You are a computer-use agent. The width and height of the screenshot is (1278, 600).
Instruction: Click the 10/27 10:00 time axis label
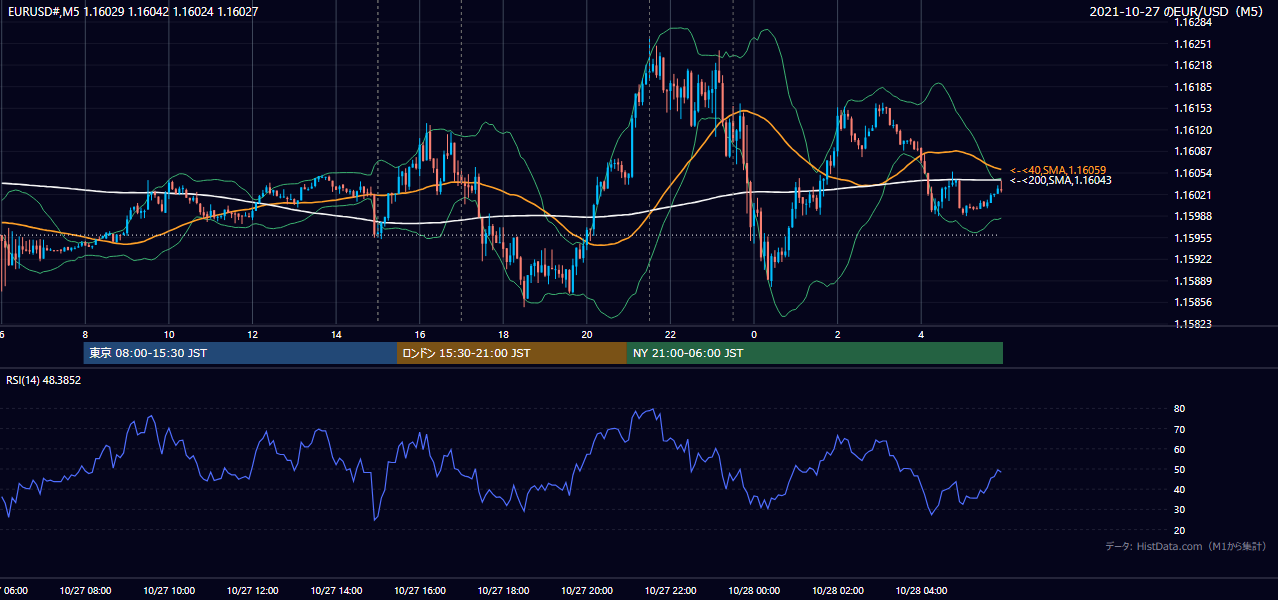point(169,591)
